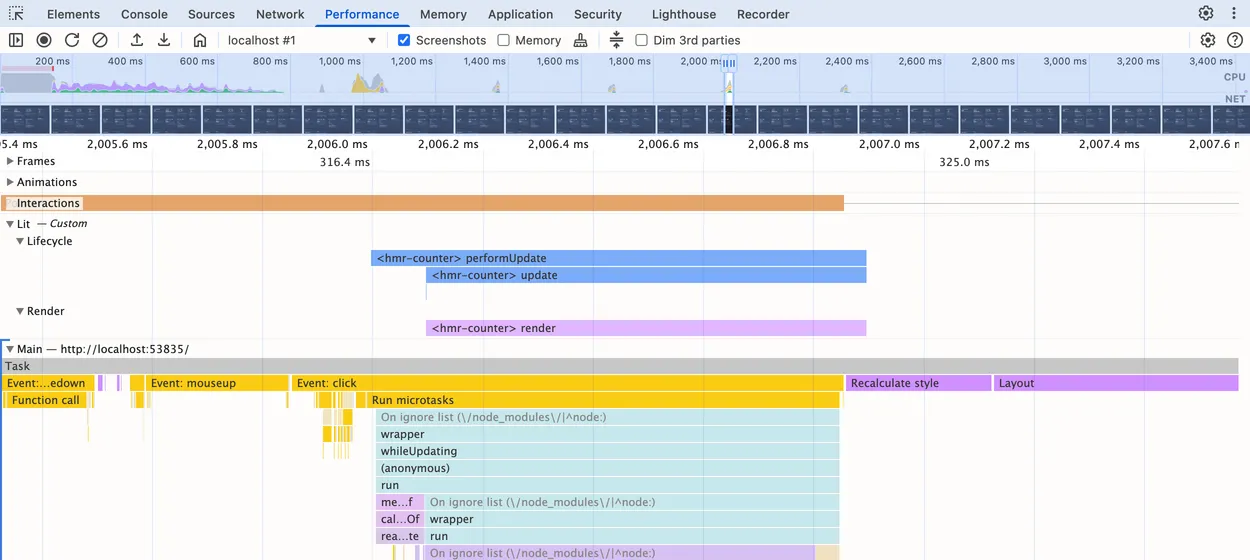1250x560 pixels.
Task: Select the Event: mouseup entry
Action: click(217, 383)
